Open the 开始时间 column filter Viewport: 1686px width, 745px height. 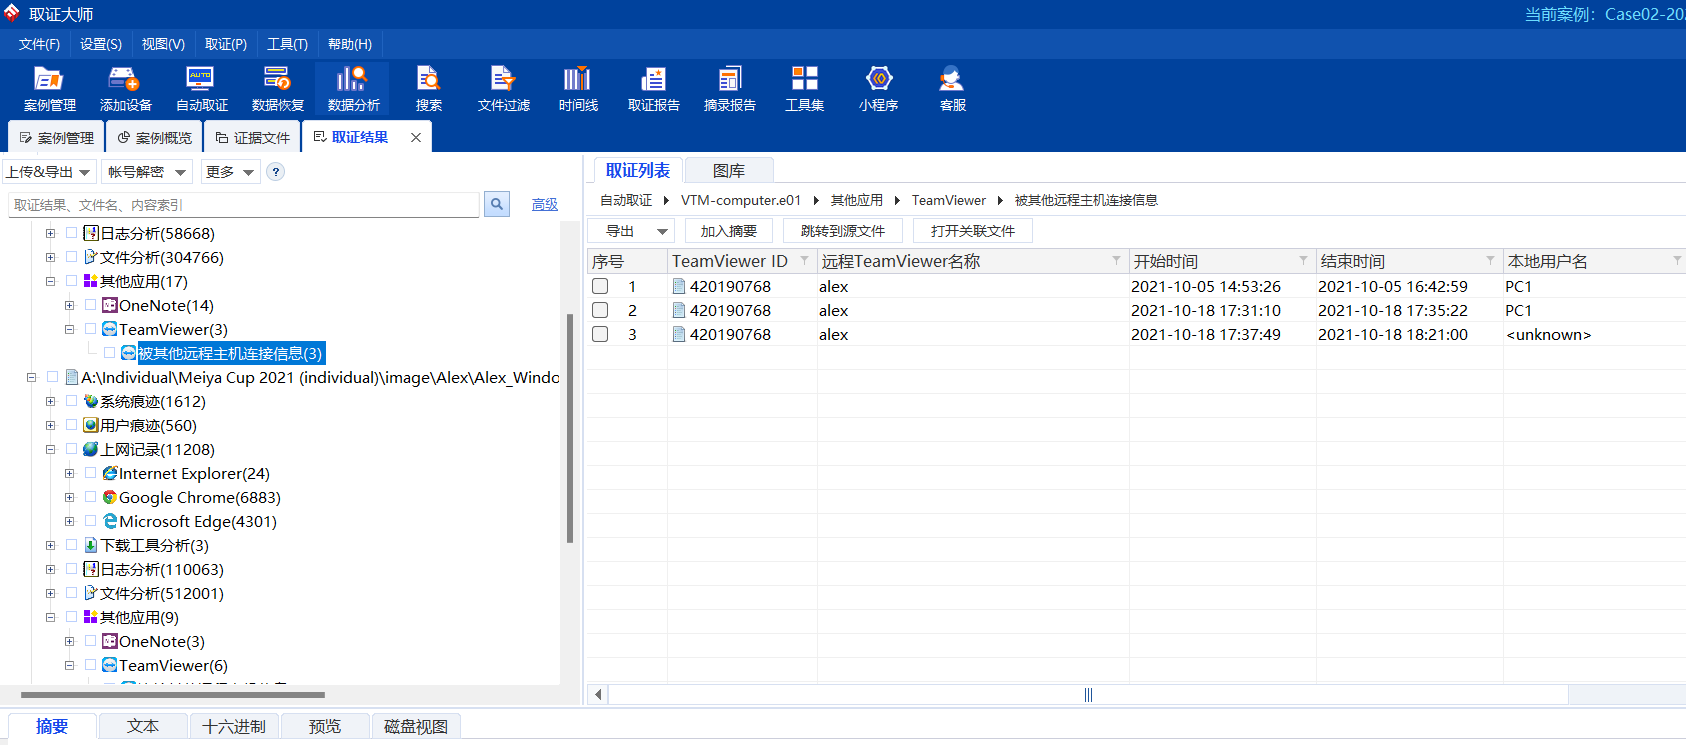pos(1303,260)
